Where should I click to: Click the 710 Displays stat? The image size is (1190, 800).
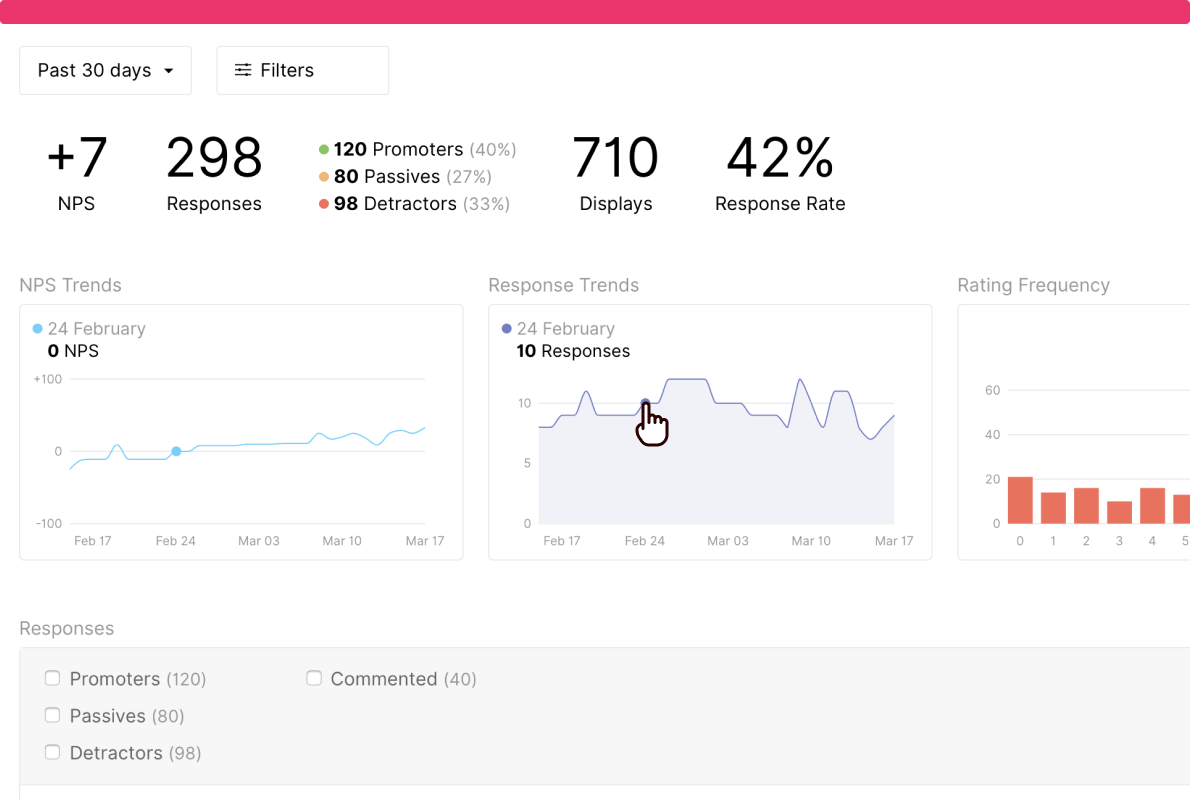(615, 173)
